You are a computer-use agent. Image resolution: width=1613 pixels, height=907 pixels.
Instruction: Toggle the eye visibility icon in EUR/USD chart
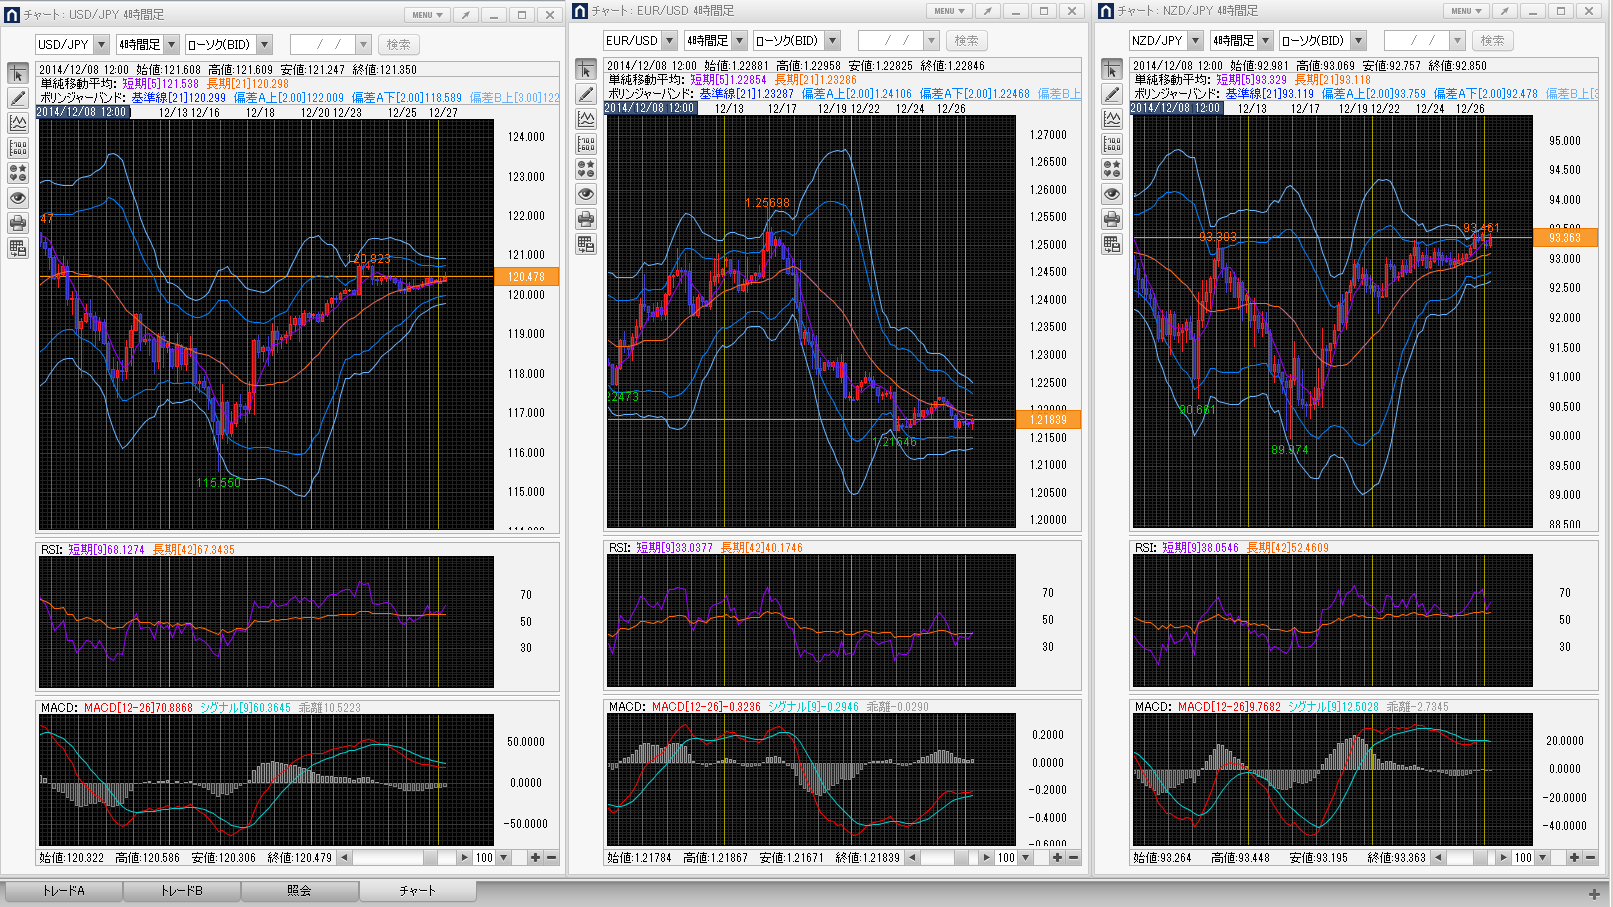[586, 194]
